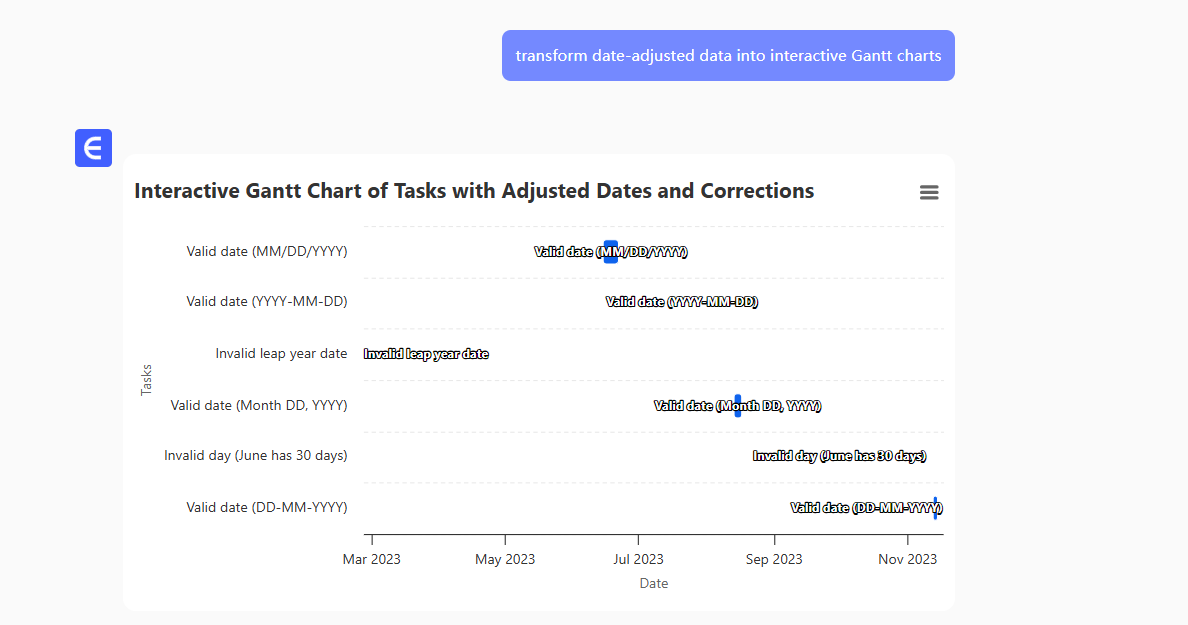
Task: Click 'Invalid day (June has 30 days)' data label
Action: pos(839,456)
